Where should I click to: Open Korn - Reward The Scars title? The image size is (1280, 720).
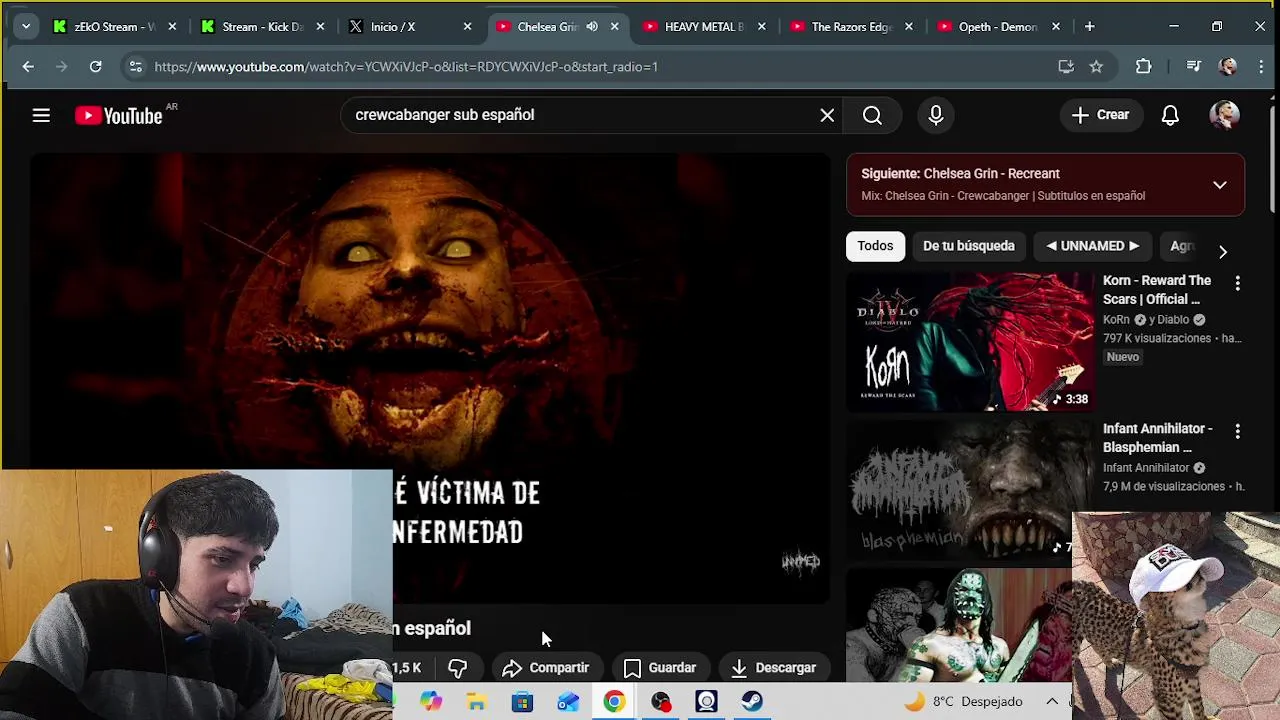pyautogui.click(x=1157, y=290)
